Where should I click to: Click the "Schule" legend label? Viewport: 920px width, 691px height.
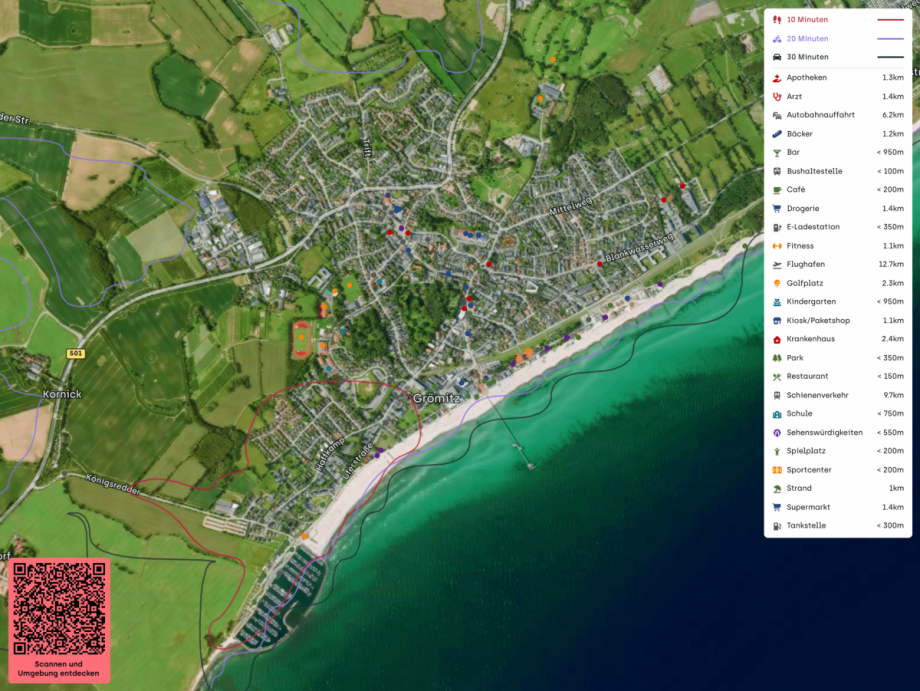coord(799,414)
